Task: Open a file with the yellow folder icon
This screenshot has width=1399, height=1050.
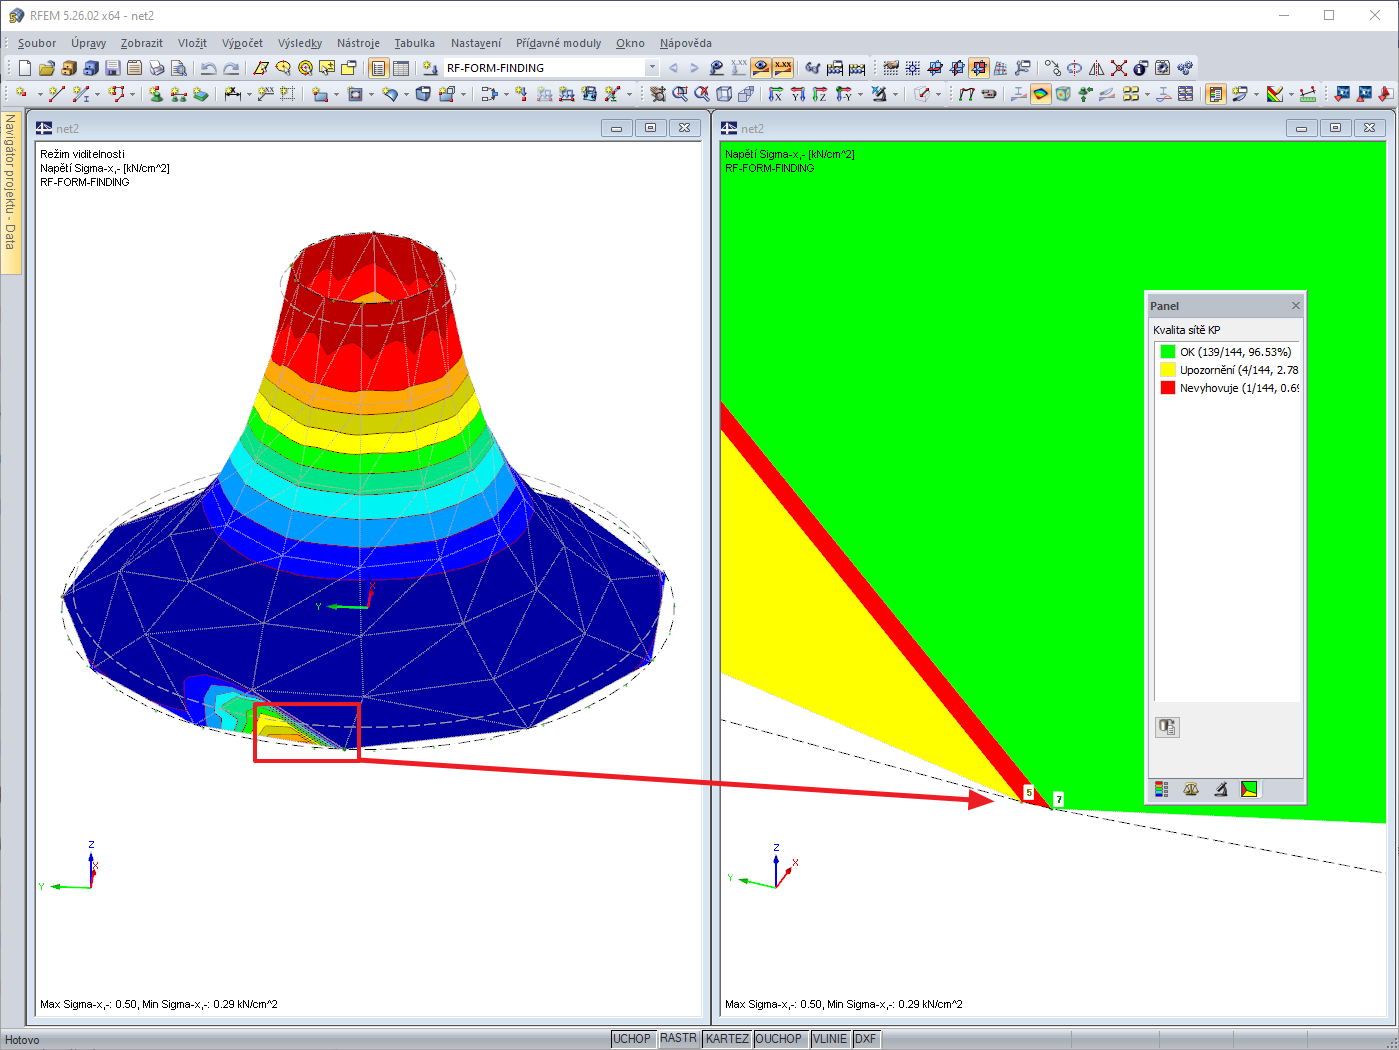Action: pyautogui.click(x=47, y=68)
